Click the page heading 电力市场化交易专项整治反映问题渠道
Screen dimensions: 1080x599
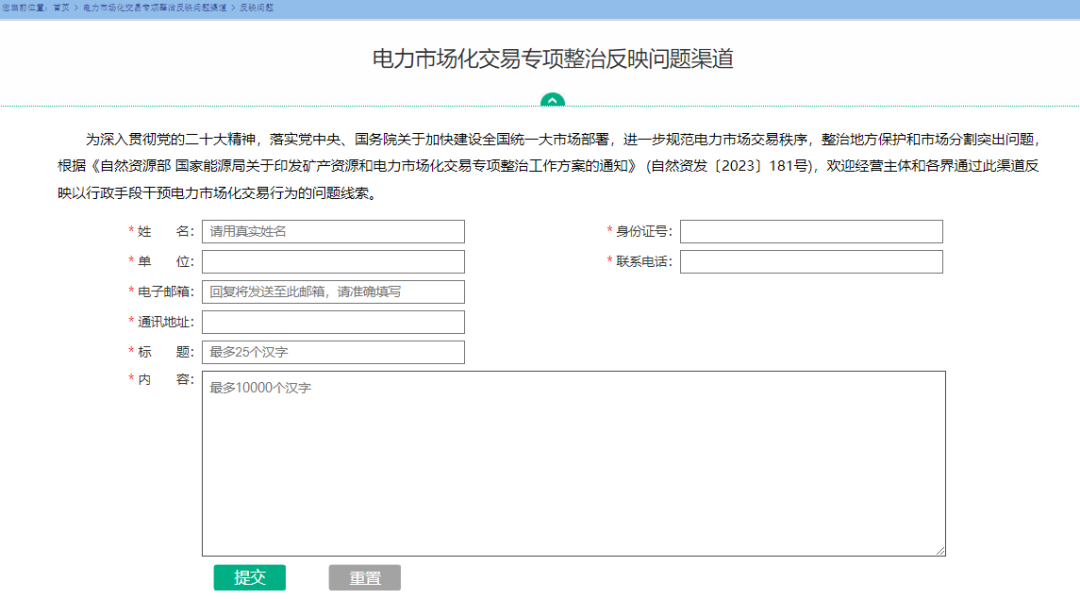[553, 59]
